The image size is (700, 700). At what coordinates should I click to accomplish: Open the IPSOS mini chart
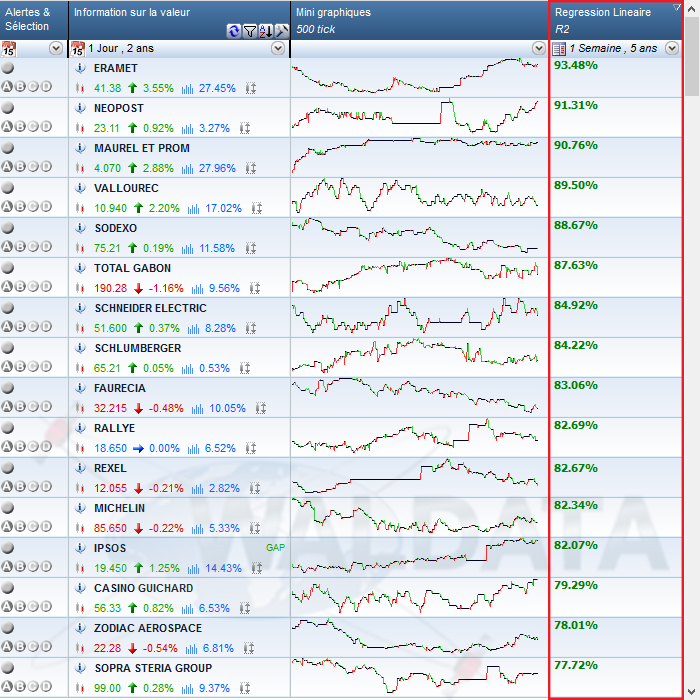pyautogui.click(x=415, y=556)
